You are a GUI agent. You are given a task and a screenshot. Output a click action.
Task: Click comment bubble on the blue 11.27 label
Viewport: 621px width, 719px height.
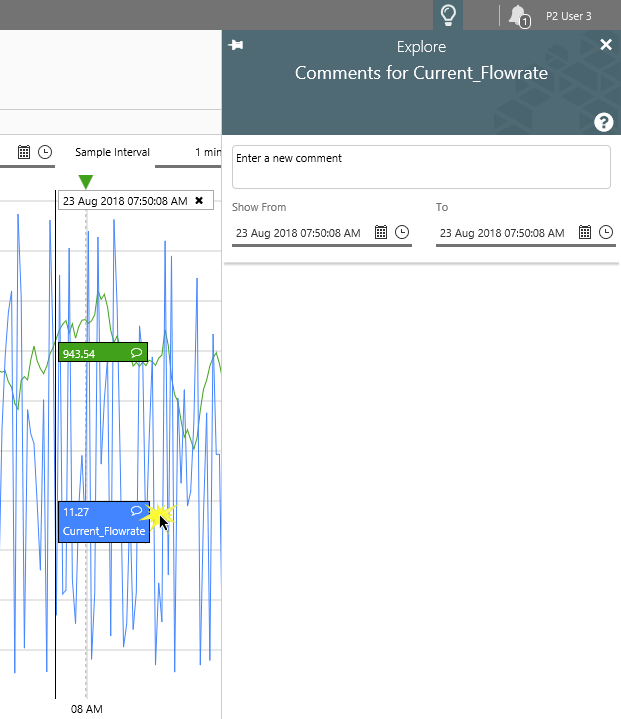(137, 511)
